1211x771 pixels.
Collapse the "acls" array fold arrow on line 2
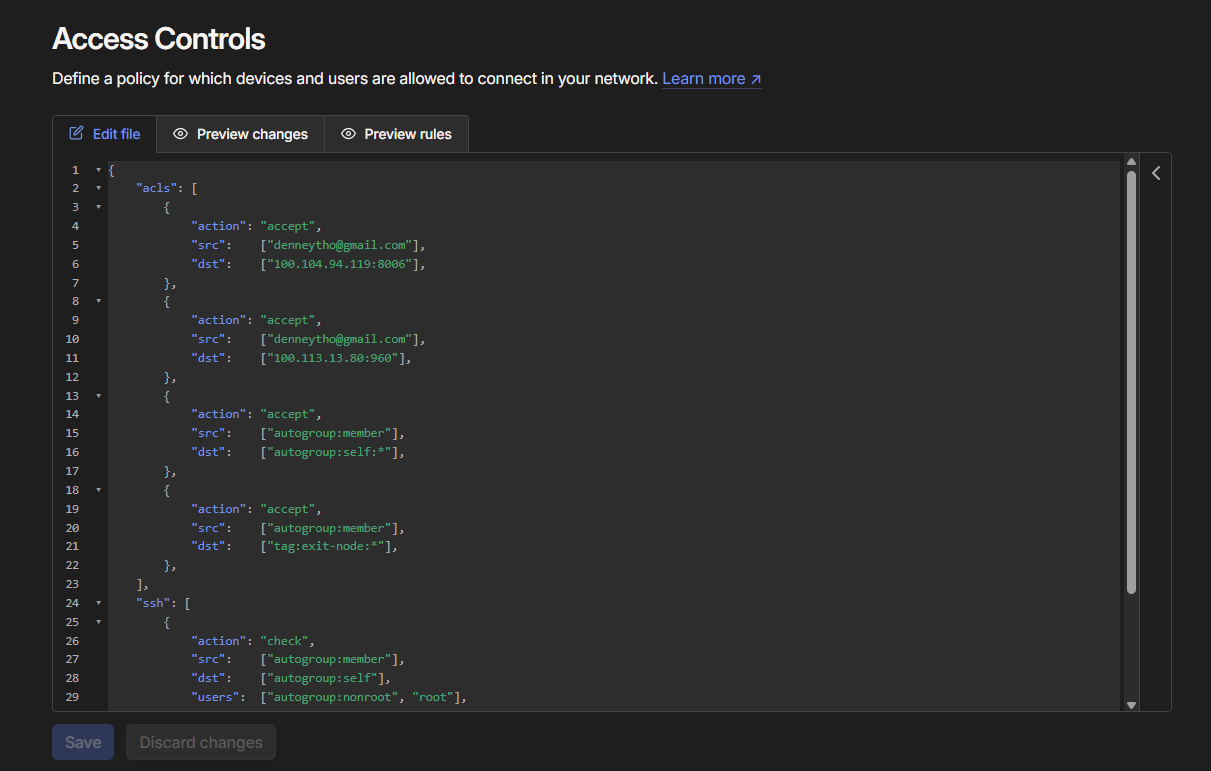[x=98, y=188]
